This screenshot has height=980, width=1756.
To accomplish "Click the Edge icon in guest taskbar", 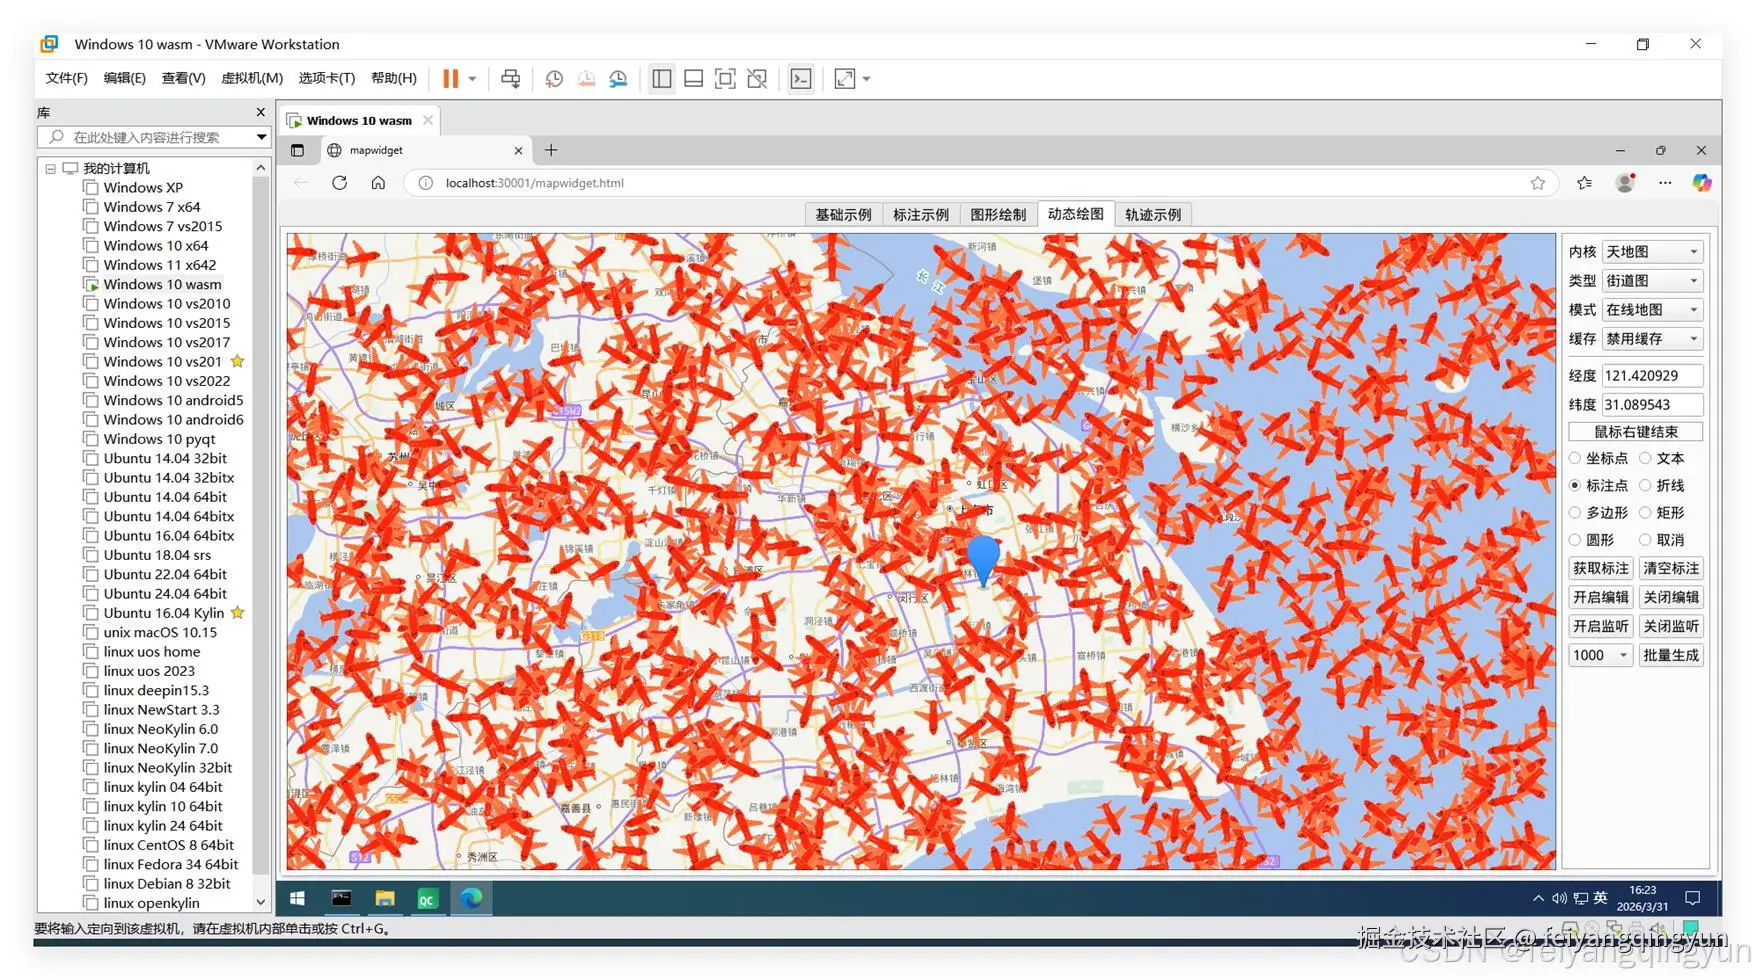I will [471, 898].
